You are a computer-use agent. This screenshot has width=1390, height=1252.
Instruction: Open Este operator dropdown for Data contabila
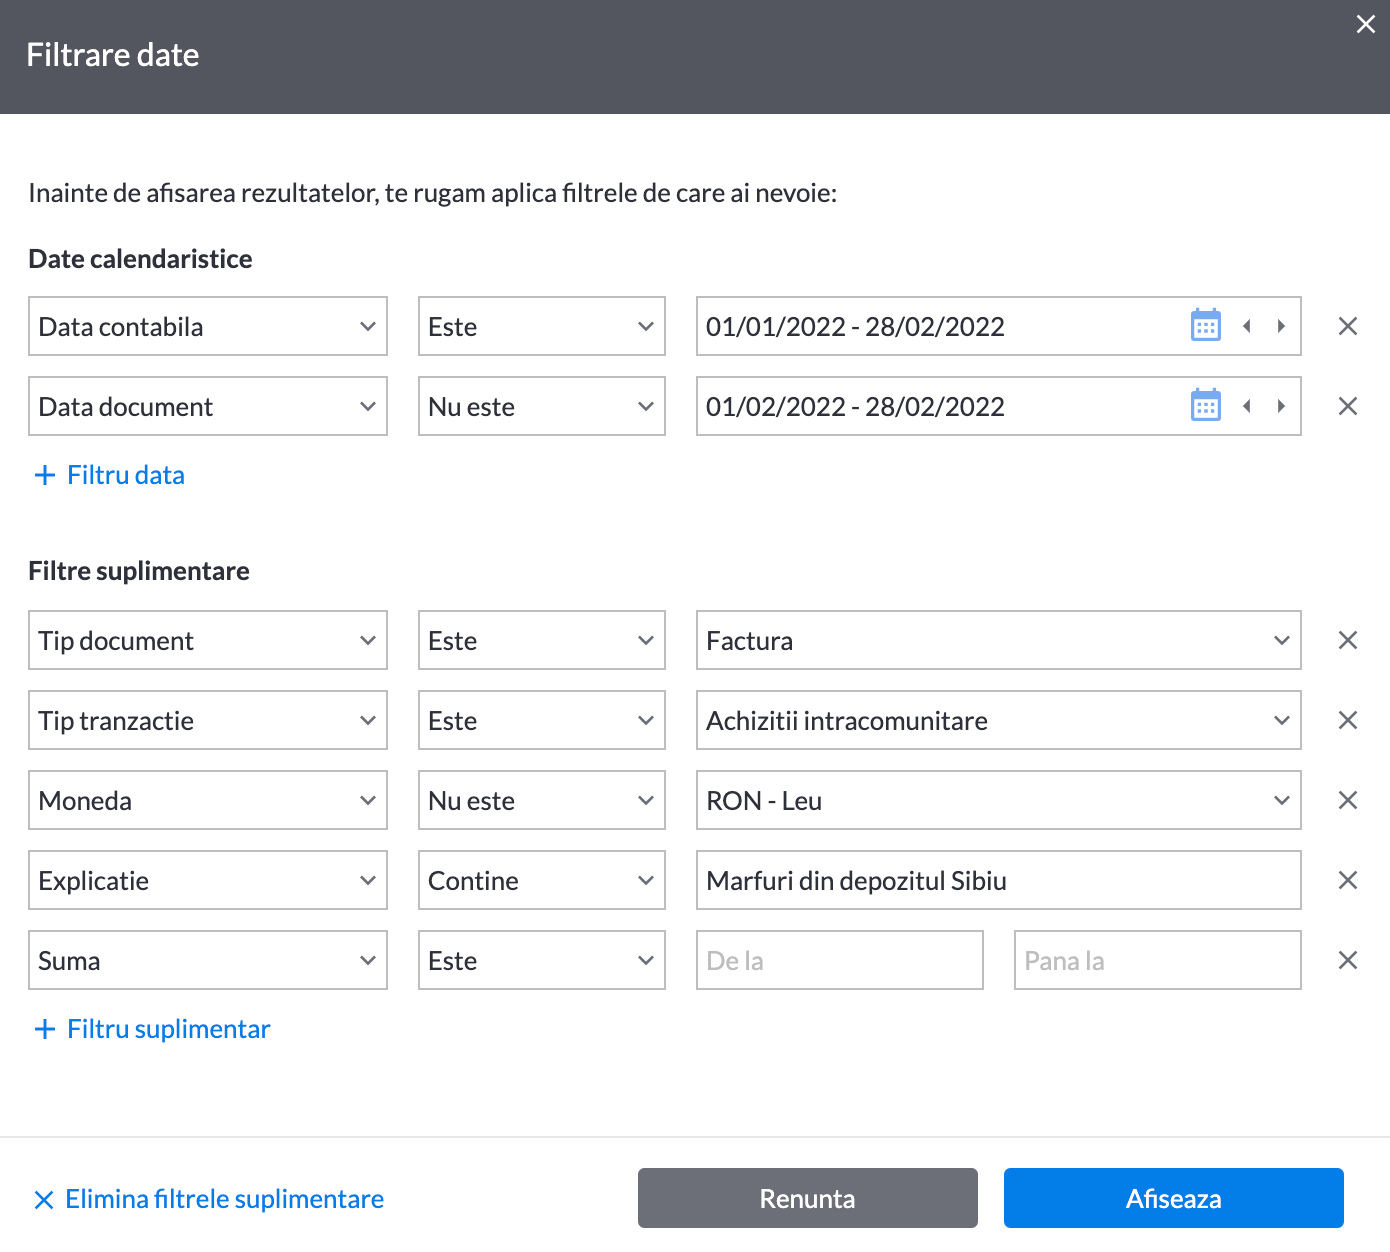coord(542,326)
